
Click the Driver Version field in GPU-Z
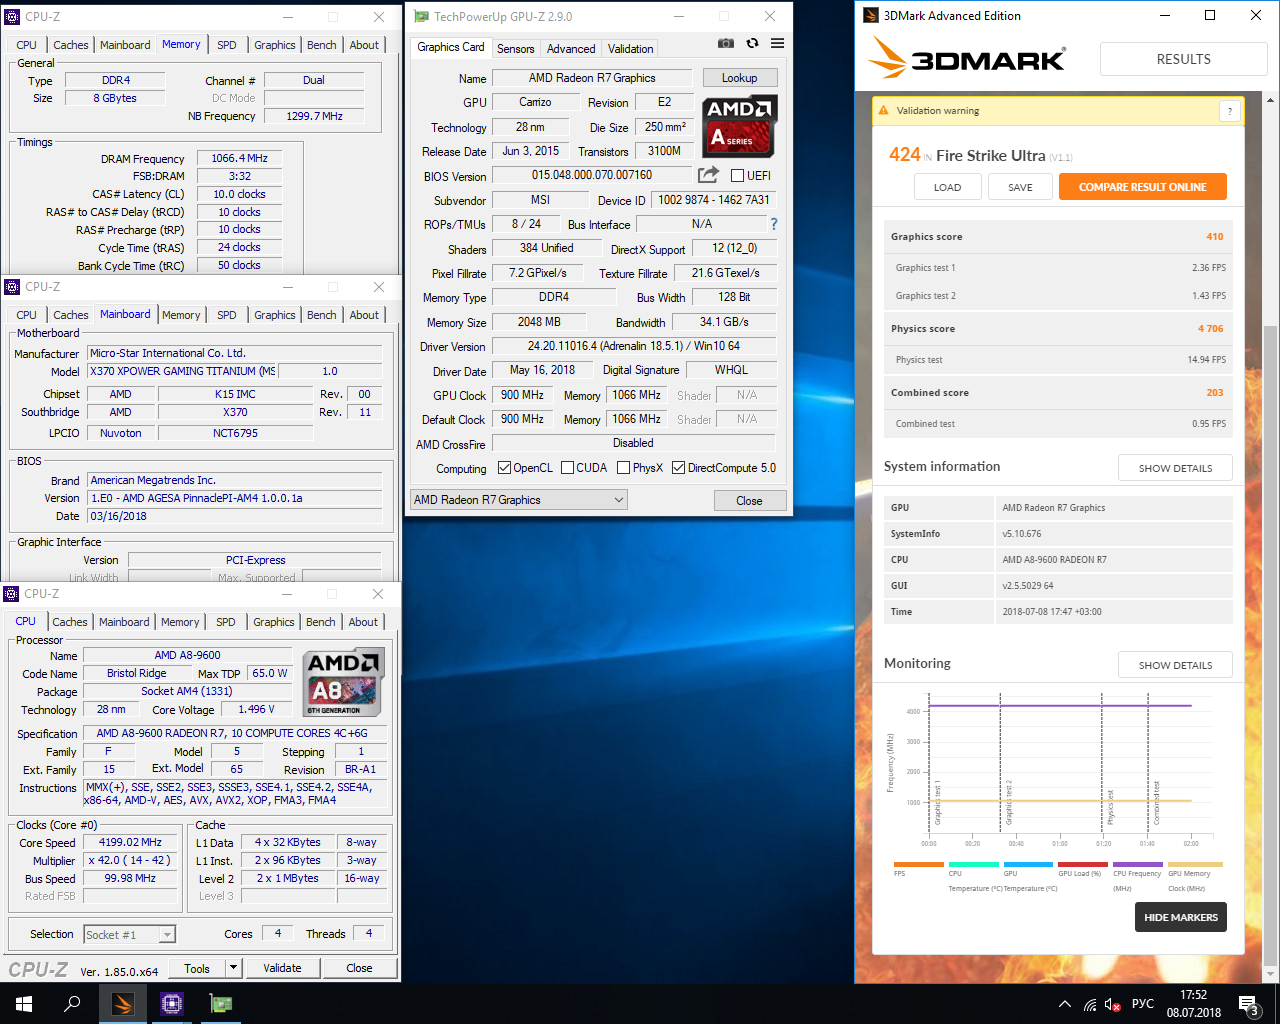coord(634,346)
